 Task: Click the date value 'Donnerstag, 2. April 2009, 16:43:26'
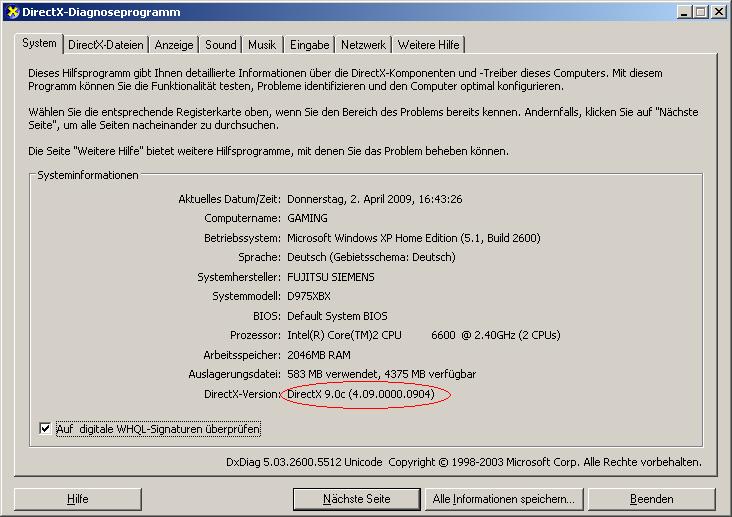374,199
